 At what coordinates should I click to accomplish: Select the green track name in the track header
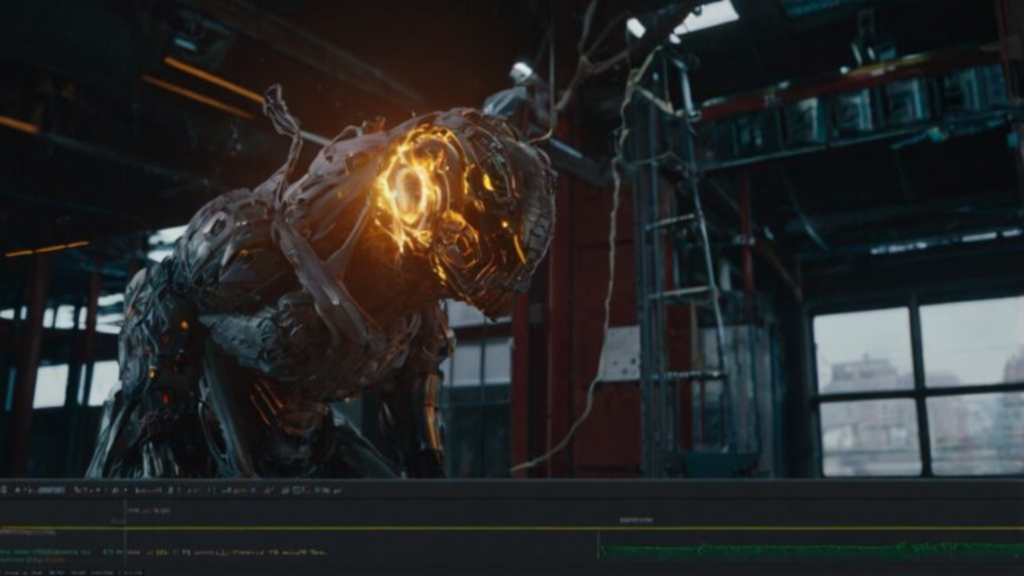point(40,551)
